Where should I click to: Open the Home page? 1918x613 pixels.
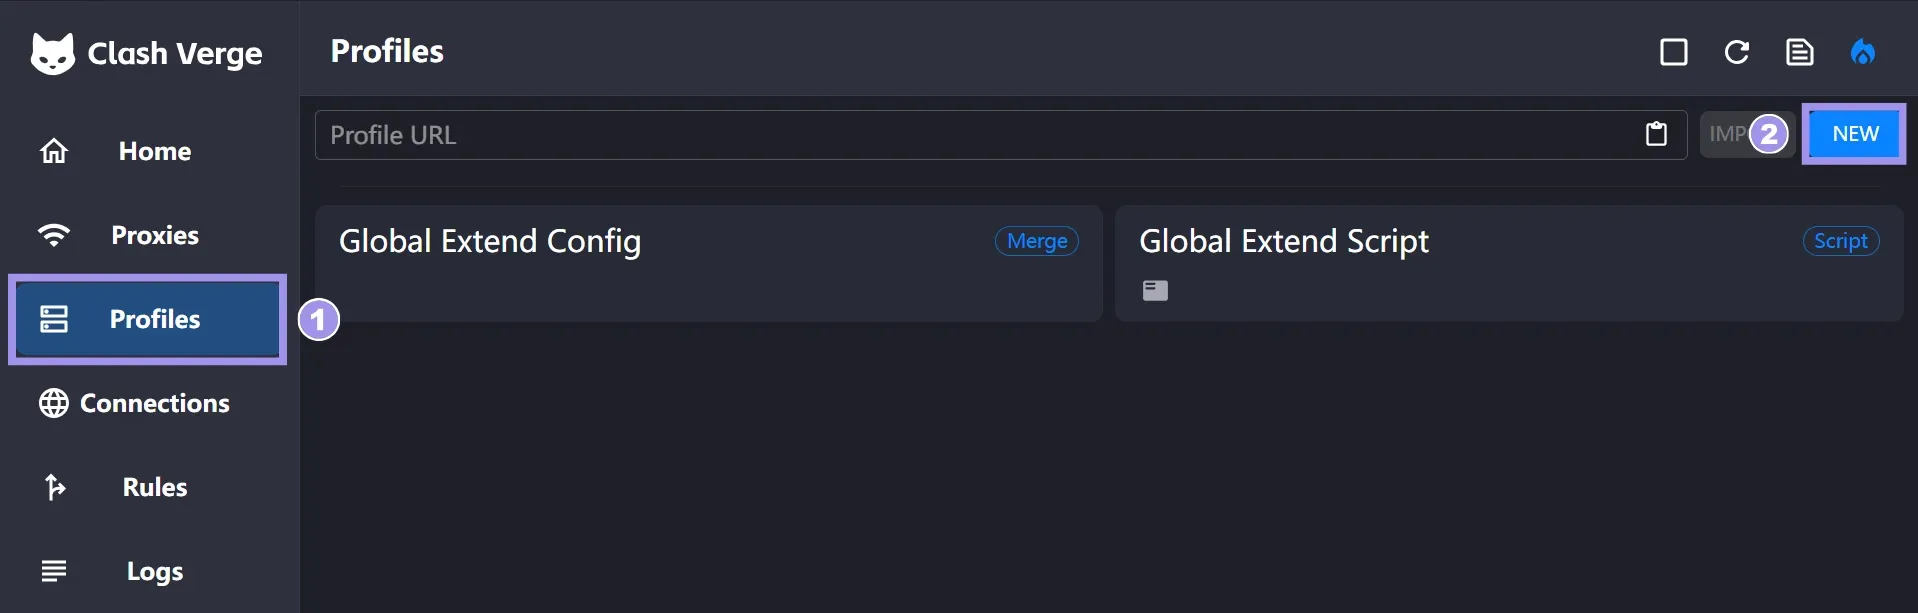click(148, 151)
